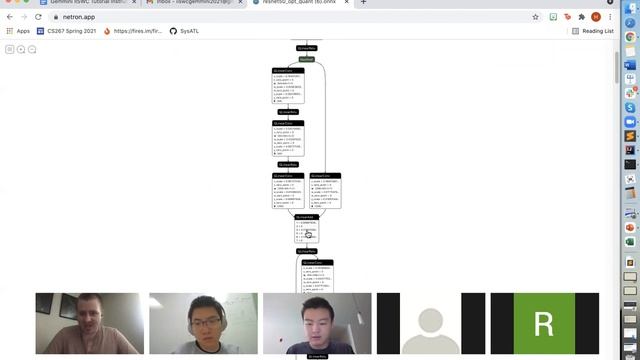This screenshot has width=640, height=360.
Task: Click the red extension icon beside the puzzle piece
Action: [567, 17]
